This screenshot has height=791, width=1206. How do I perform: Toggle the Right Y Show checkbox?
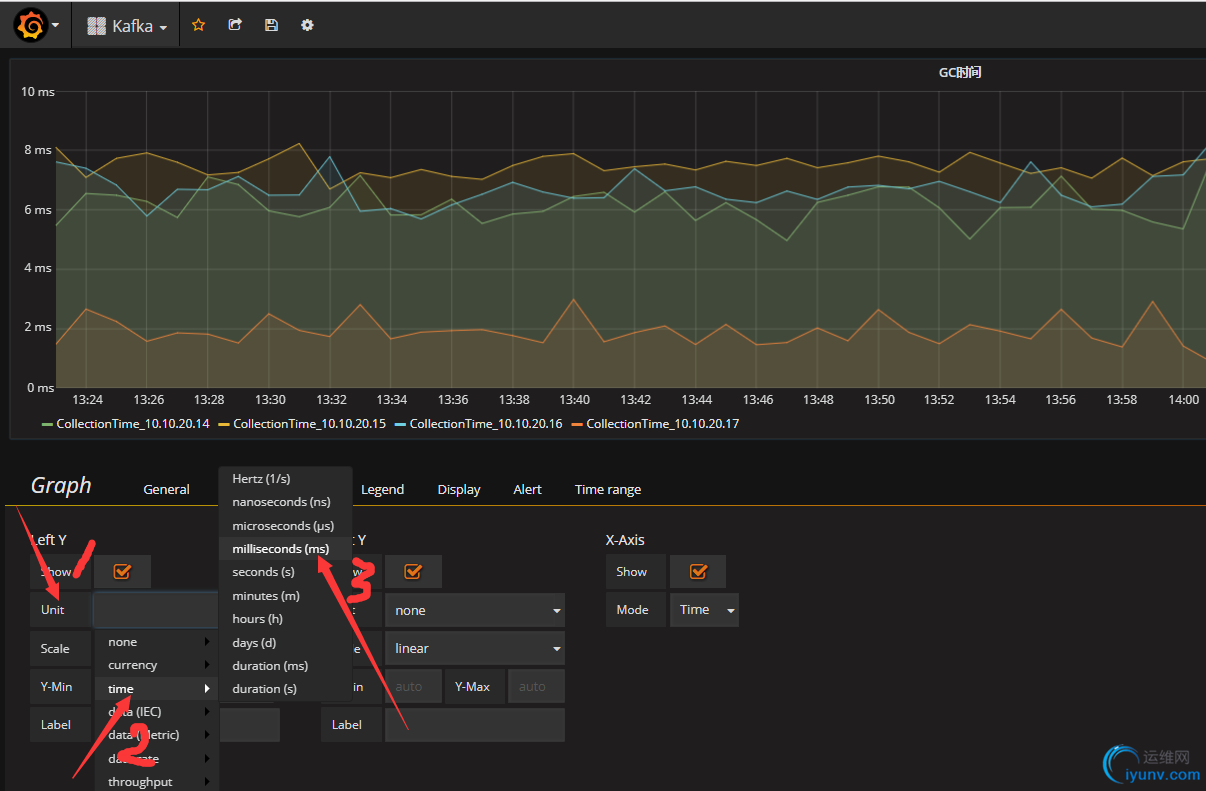(x=413, y=572)
